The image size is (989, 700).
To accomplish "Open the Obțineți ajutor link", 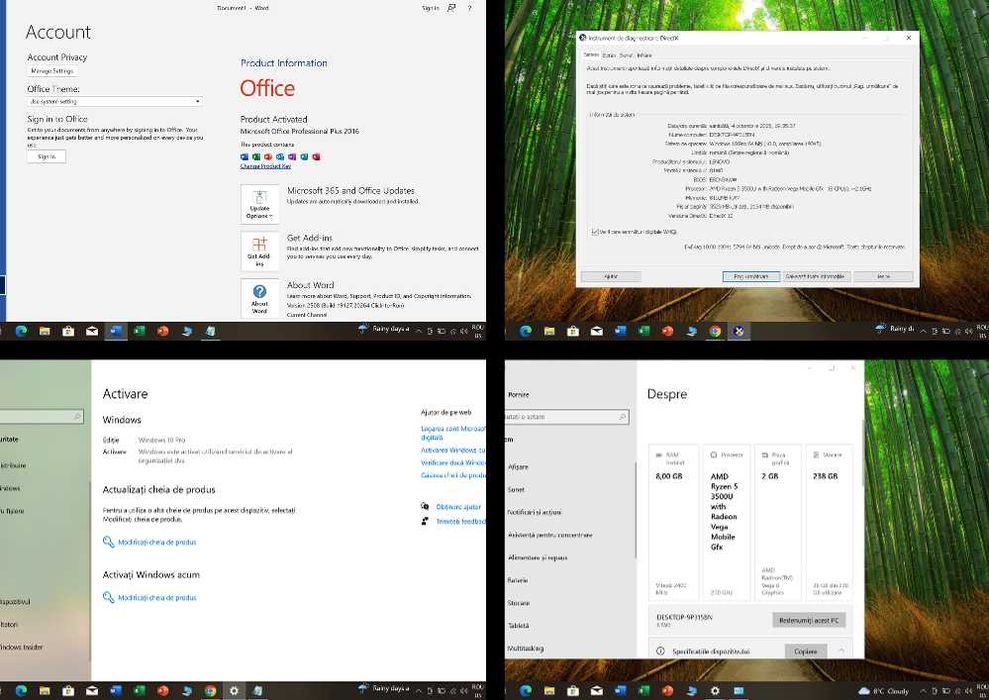I will click(x=459, y=506).
